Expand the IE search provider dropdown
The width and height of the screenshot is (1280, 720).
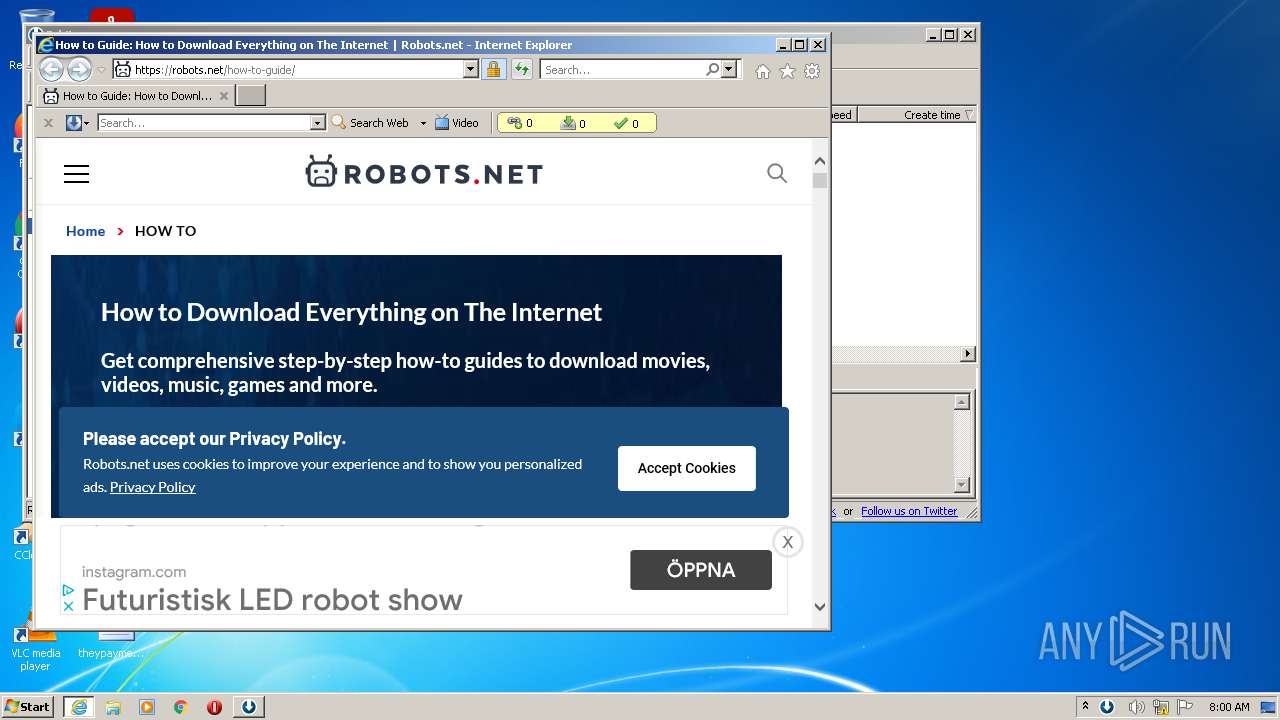[729, 69]
